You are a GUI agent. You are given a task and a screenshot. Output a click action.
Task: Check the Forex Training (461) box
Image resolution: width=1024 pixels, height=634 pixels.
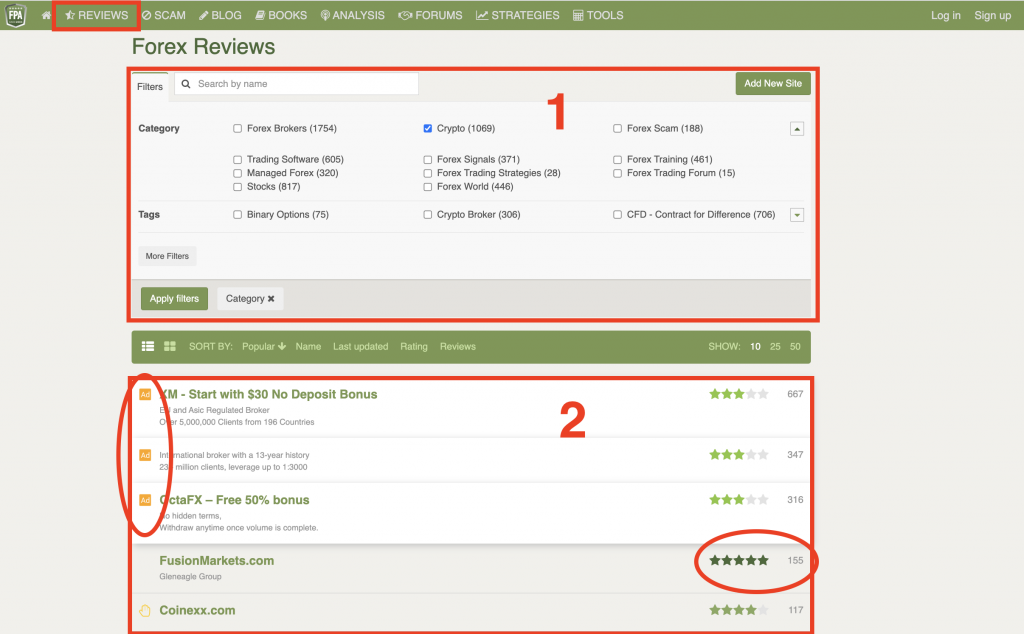[x=617, y=159]
